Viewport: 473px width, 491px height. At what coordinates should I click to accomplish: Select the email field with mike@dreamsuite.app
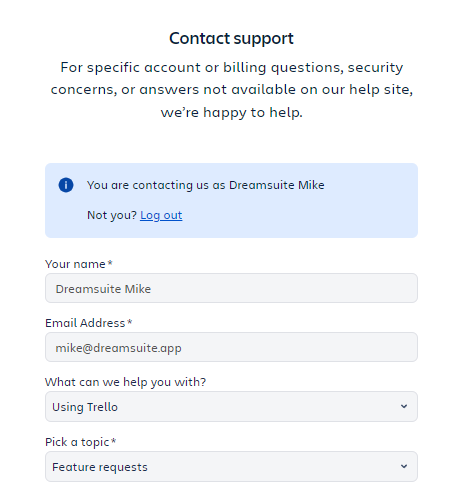click(231, 347)
